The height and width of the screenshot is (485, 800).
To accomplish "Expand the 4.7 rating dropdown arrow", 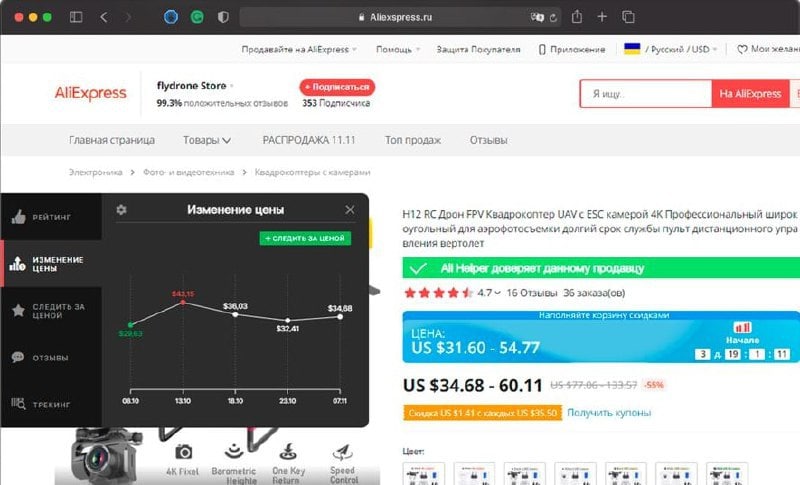I will click(497, 293).
